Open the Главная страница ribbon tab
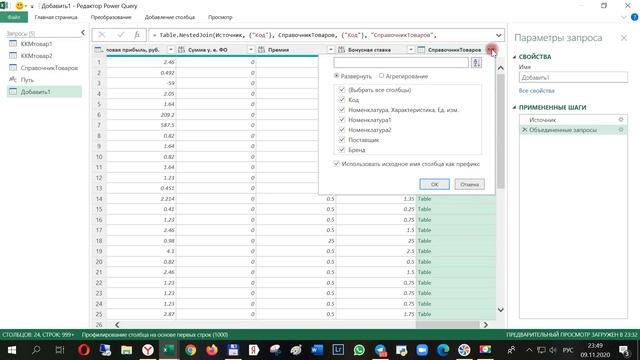Image resolution: width=640 pixels, height=360 pixels. click(56, 17)
